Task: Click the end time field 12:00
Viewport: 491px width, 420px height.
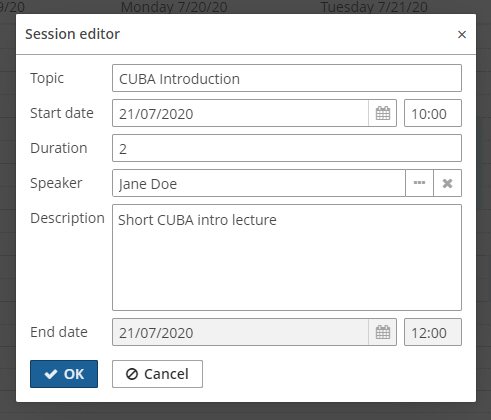Action: (x=433, y=332)
